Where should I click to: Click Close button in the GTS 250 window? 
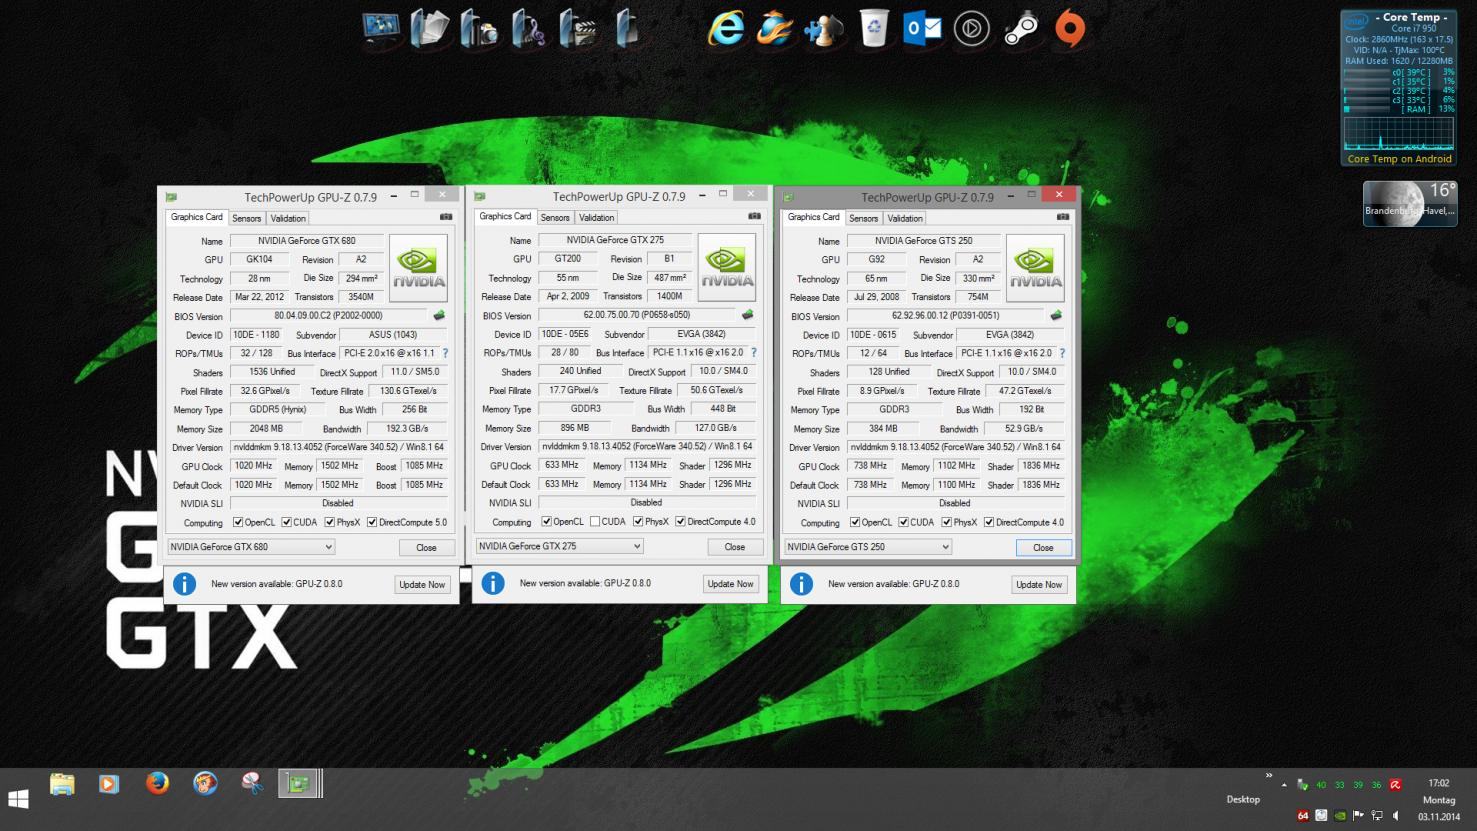click(x=1043, y=547)
